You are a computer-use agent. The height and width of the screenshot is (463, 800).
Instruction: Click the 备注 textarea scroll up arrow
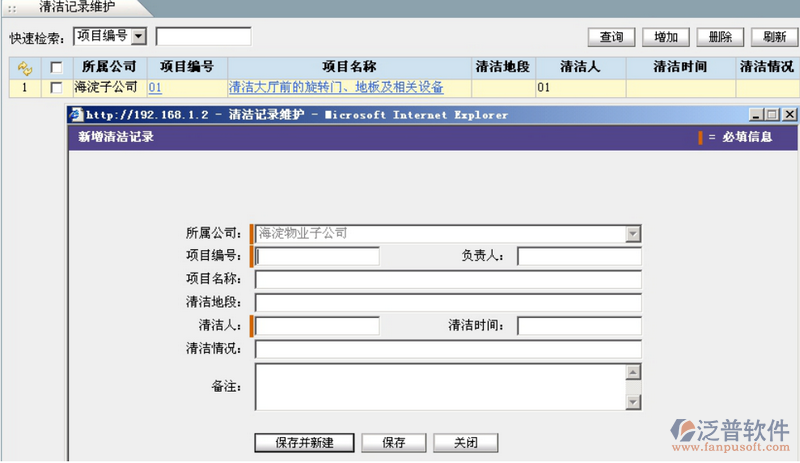click(x=632, y=372)
